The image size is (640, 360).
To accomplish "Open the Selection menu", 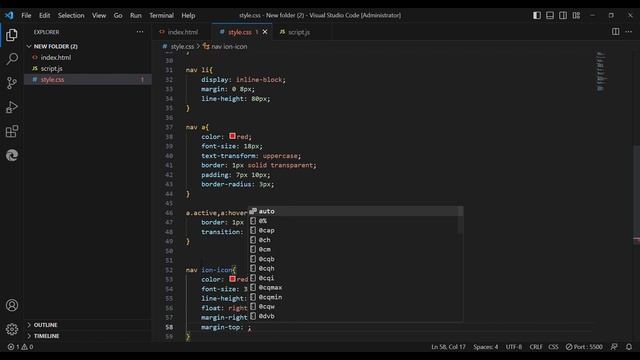I will [x=71, y=16].
